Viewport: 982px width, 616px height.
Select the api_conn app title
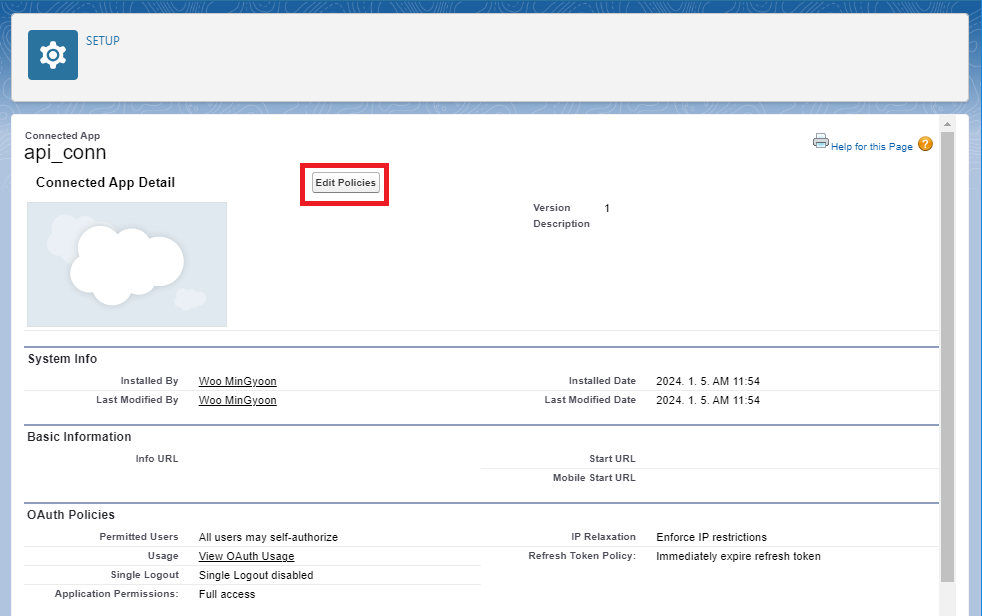(x=64, y=152)
